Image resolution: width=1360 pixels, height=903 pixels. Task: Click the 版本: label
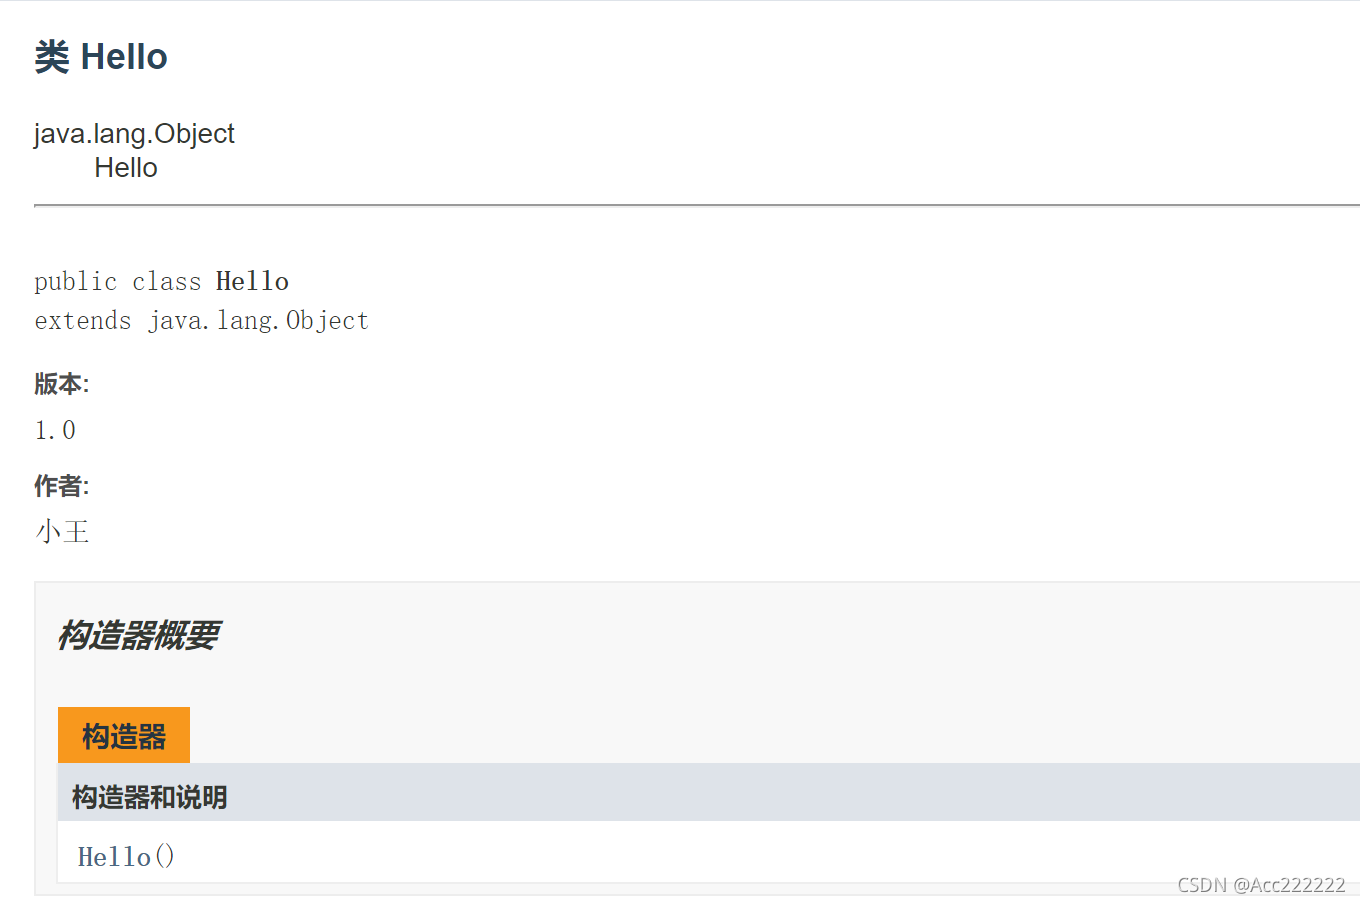[62, 384]
